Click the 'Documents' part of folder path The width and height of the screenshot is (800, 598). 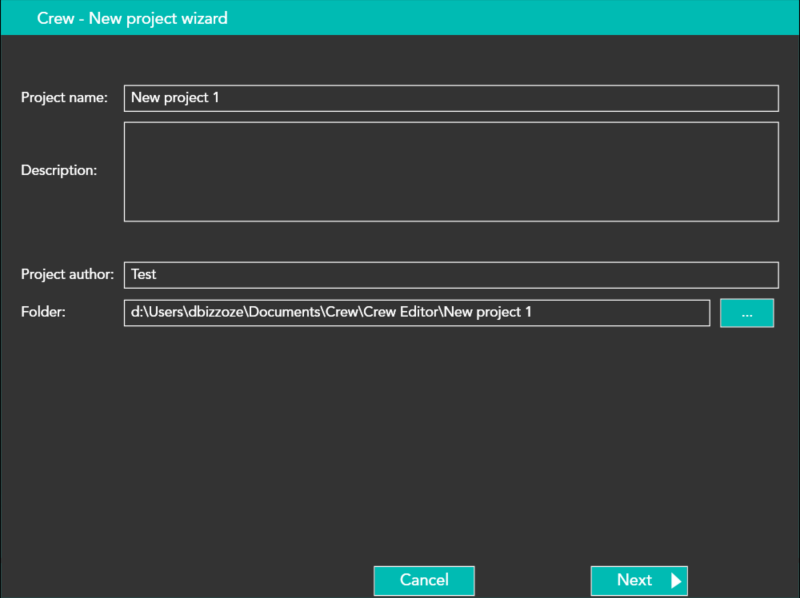pyautogui.click(x=284, y=313)
